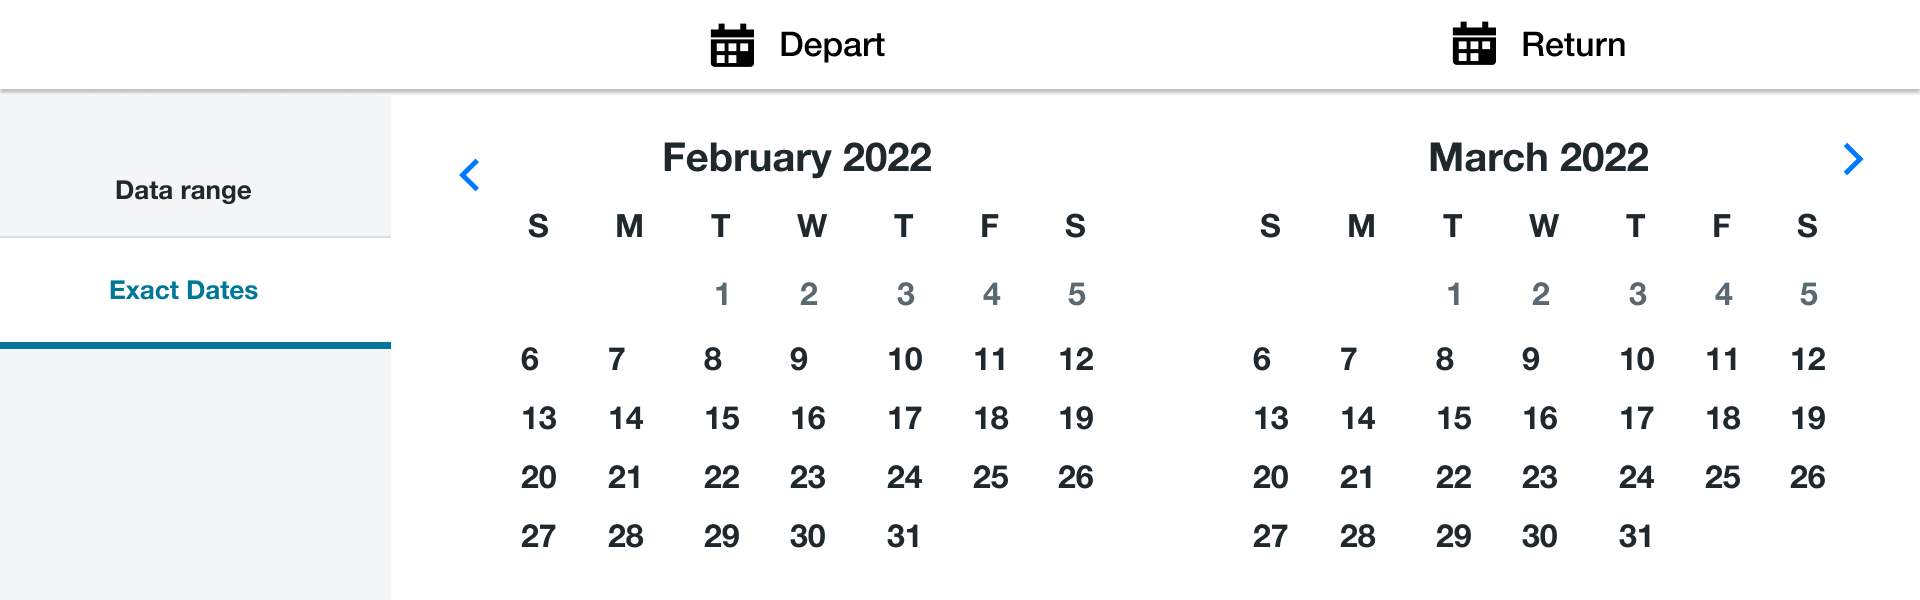Advance to next month with right chevron
Viewport: 1920px width, 600px height.
click(1853, 159)
